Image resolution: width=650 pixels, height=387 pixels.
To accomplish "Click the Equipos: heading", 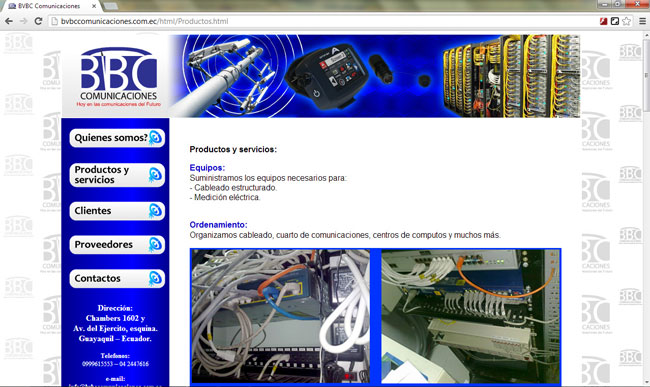I will [207, 168].
